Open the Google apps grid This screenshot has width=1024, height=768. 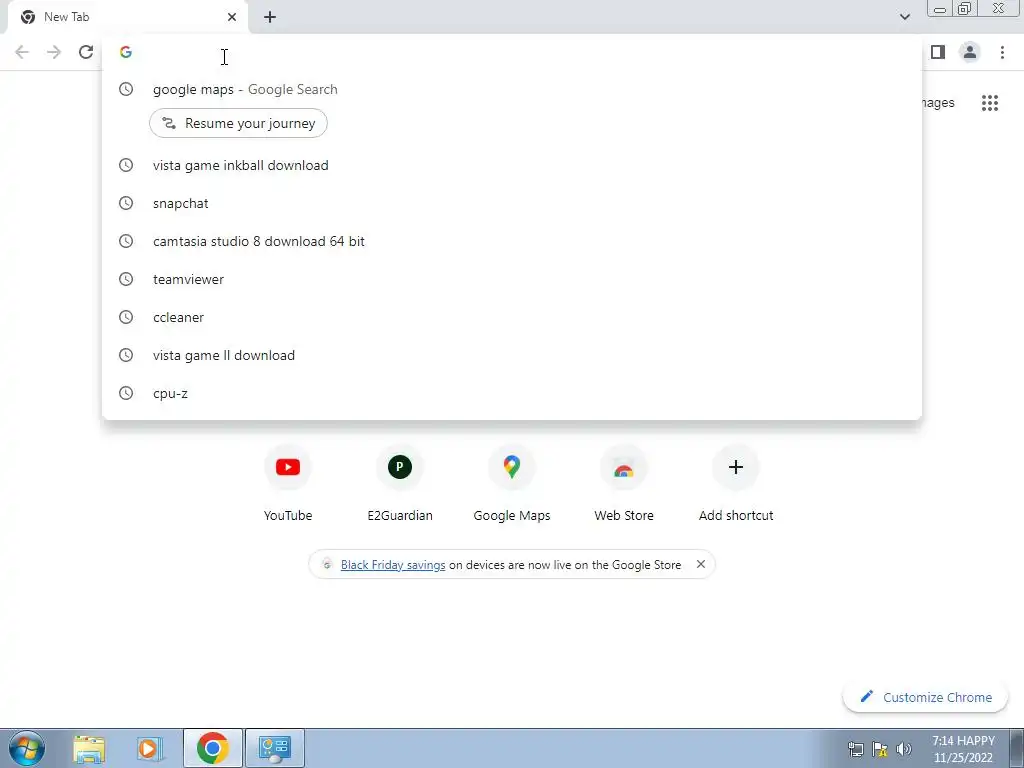(x=990, y=103)
